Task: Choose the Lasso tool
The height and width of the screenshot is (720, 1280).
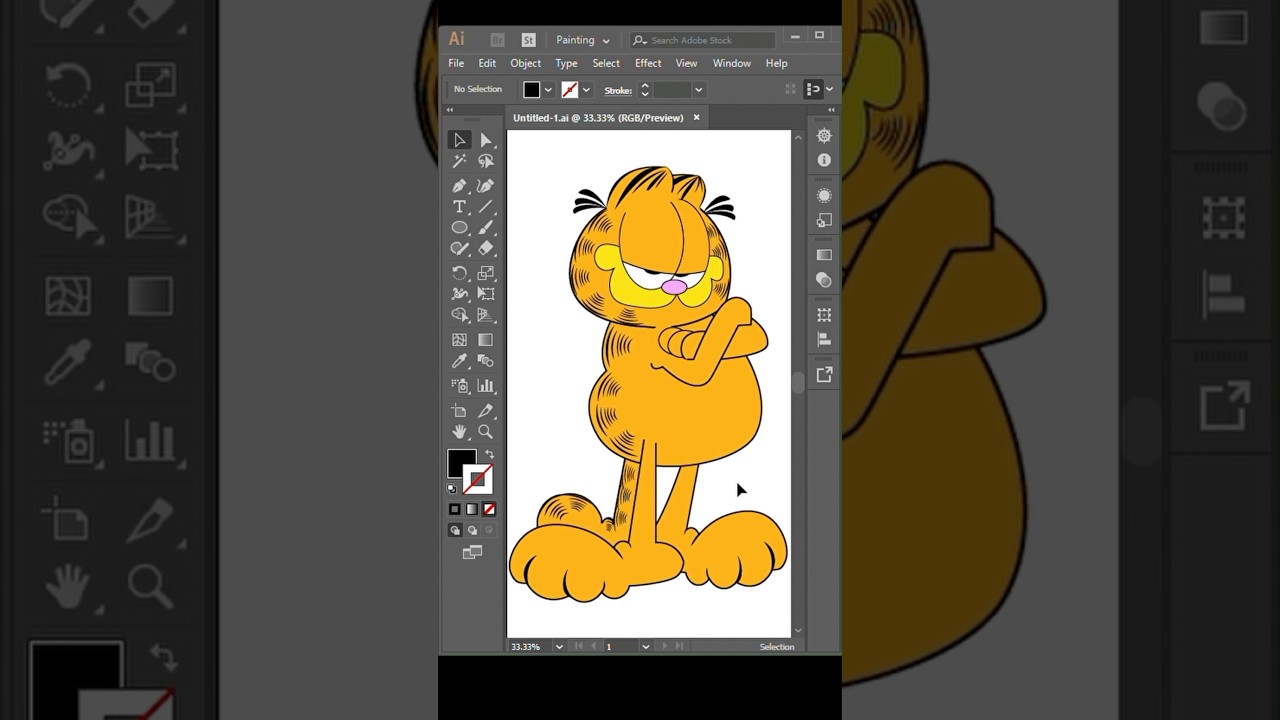Action: [485, 161]
